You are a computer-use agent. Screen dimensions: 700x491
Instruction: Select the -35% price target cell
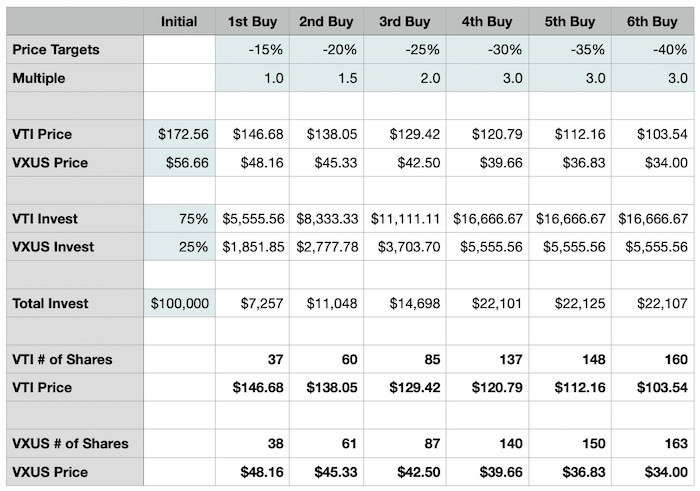[570, 50]
